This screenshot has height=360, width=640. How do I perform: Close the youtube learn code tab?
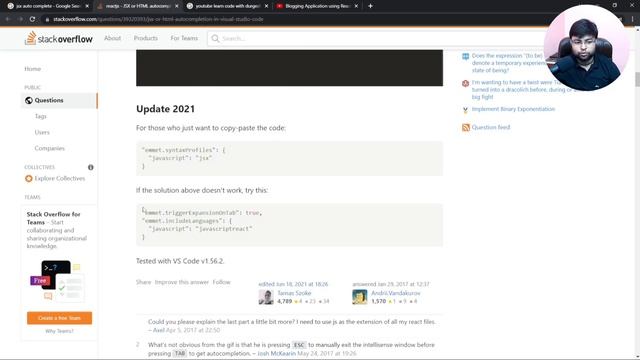pyautogui.click(x=267, y=6)
